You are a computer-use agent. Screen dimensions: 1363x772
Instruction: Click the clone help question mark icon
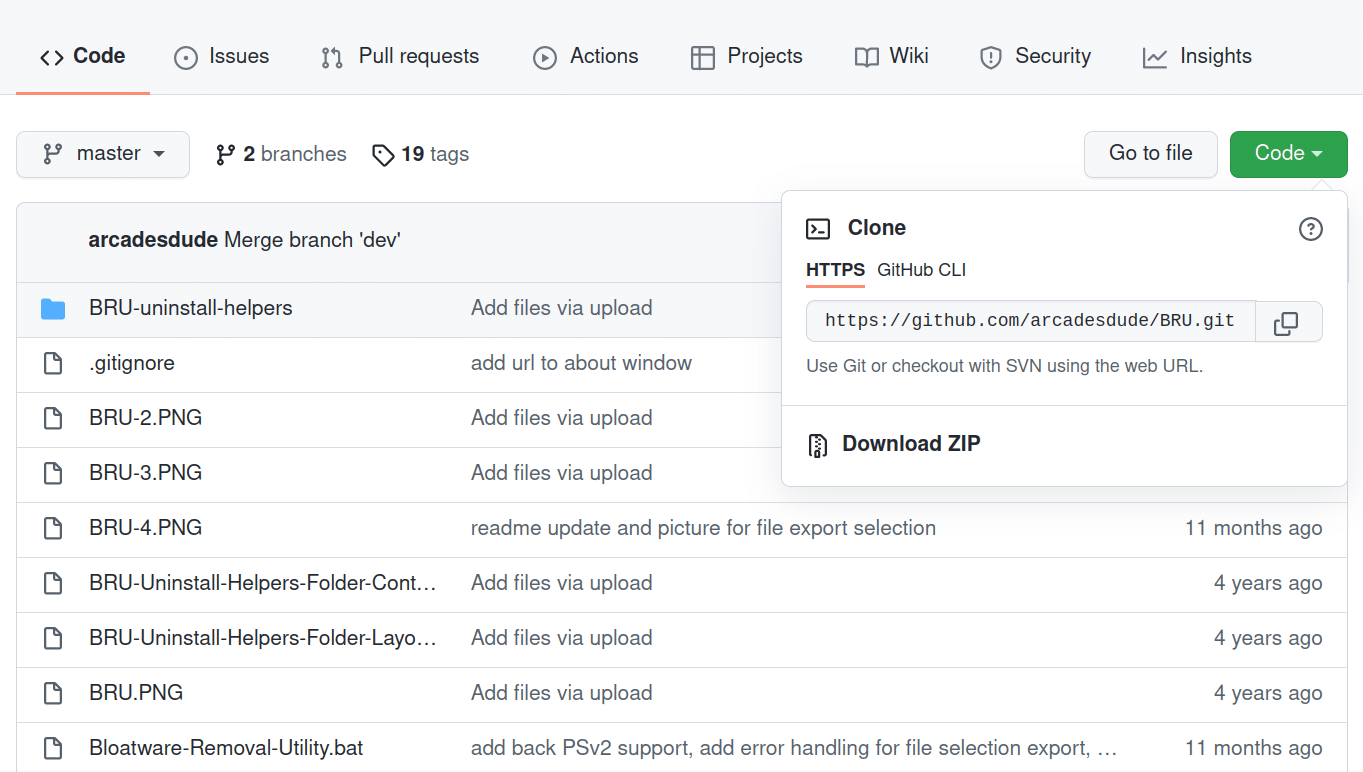pos(1310,229)
